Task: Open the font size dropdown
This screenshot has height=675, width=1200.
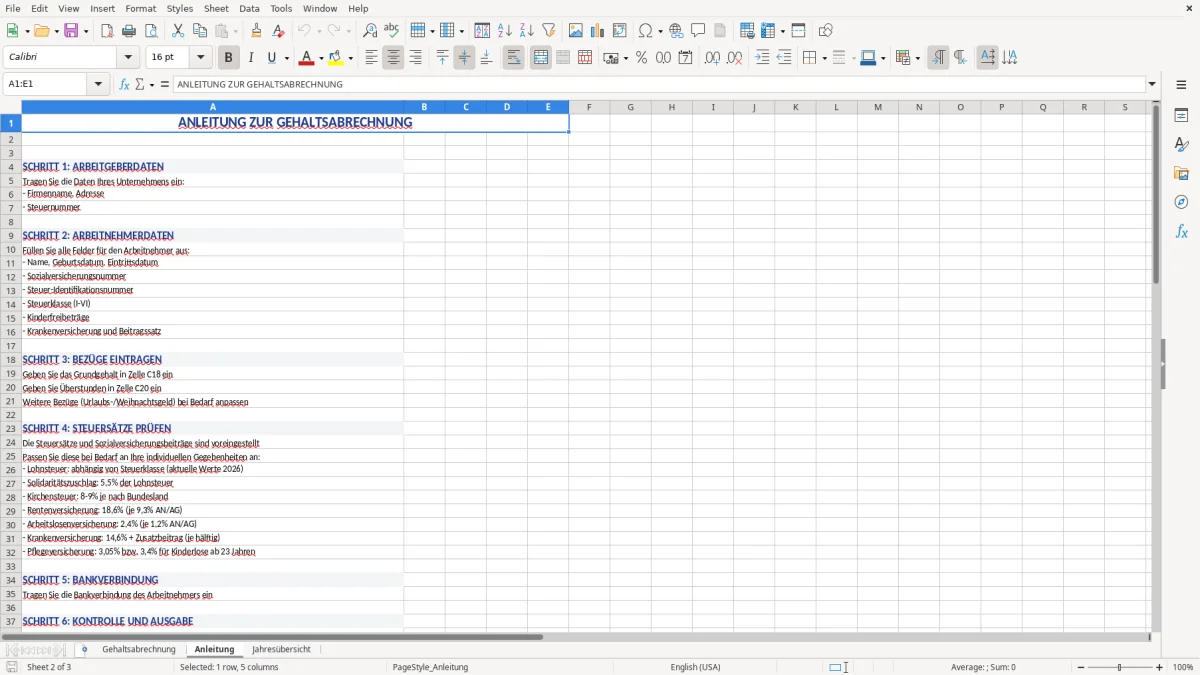Action: click(x=199, y=57)
